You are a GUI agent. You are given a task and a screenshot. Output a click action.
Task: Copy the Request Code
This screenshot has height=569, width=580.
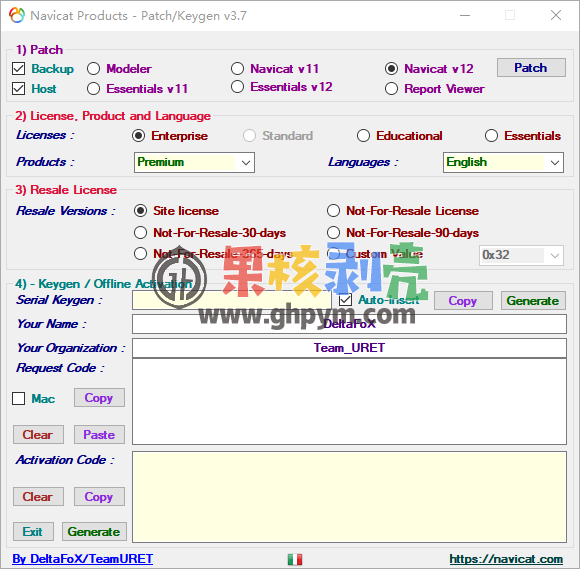click(x=99, y=398)
